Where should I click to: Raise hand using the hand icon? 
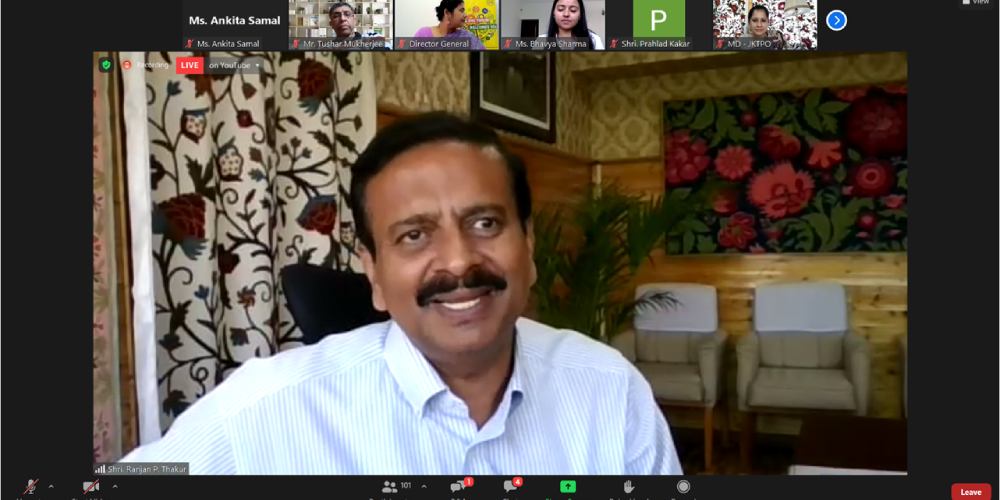coord(629,487)
